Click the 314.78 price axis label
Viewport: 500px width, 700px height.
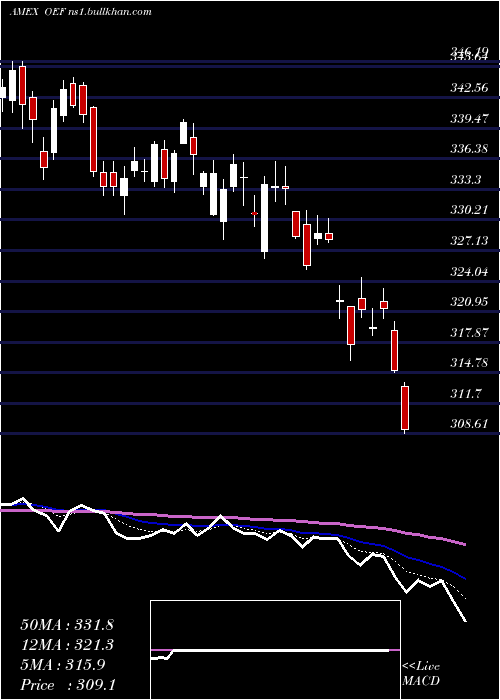[x=469, y=363]
